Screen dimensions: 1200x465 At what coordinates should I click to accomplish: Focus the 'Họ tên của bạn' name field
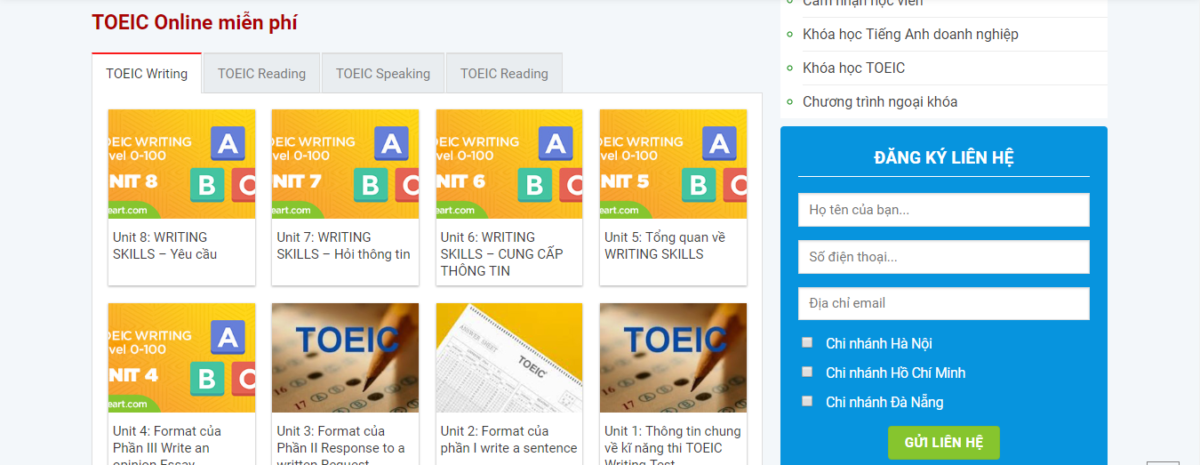[x=943, y=210]
